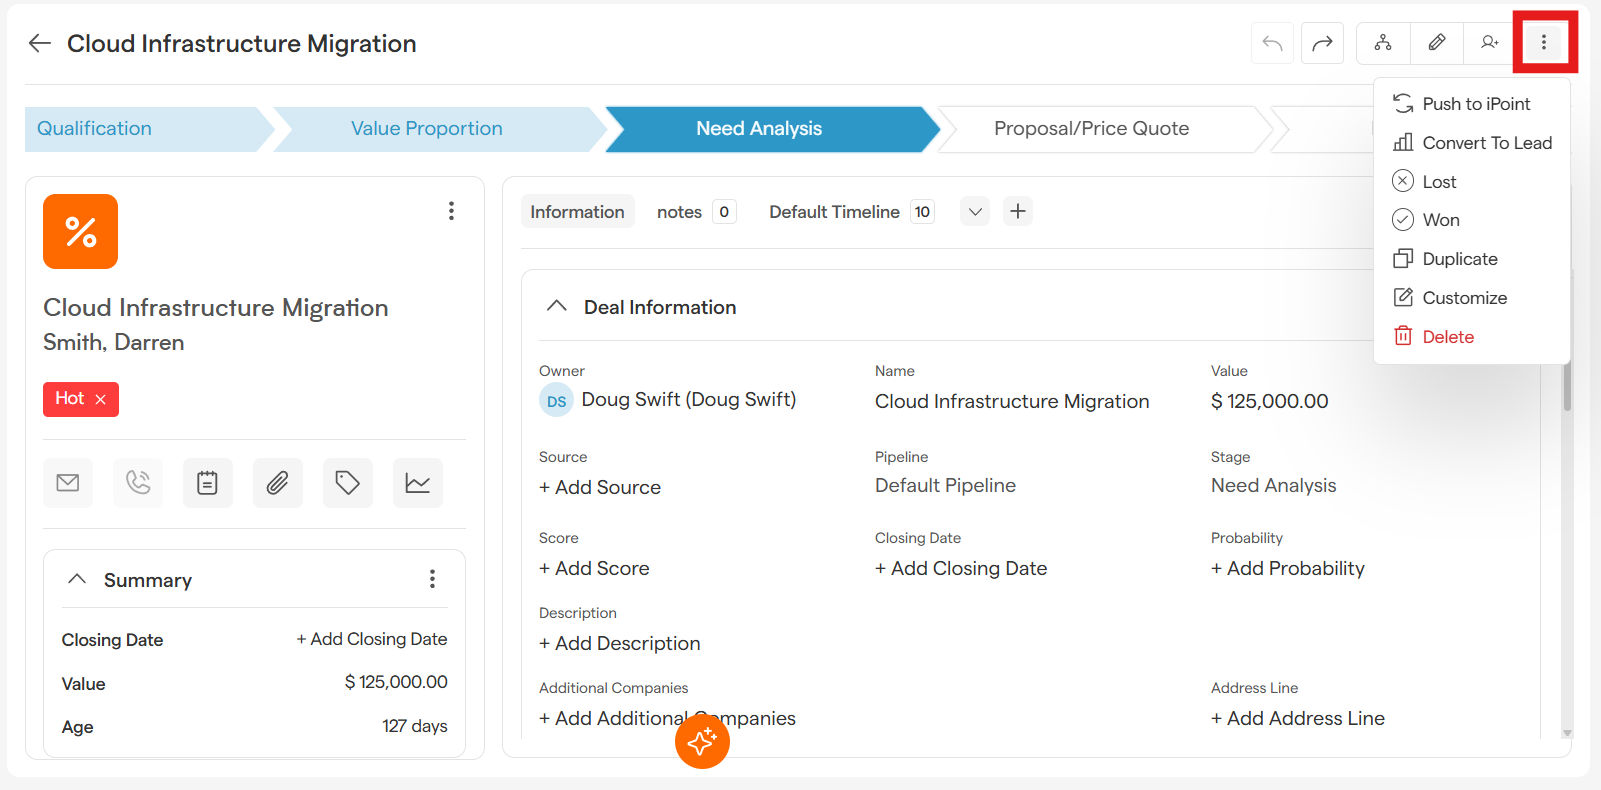Mark the deal as Won
The height and width of the screenshot is (790, 1601).
(x=1440, y=220)
